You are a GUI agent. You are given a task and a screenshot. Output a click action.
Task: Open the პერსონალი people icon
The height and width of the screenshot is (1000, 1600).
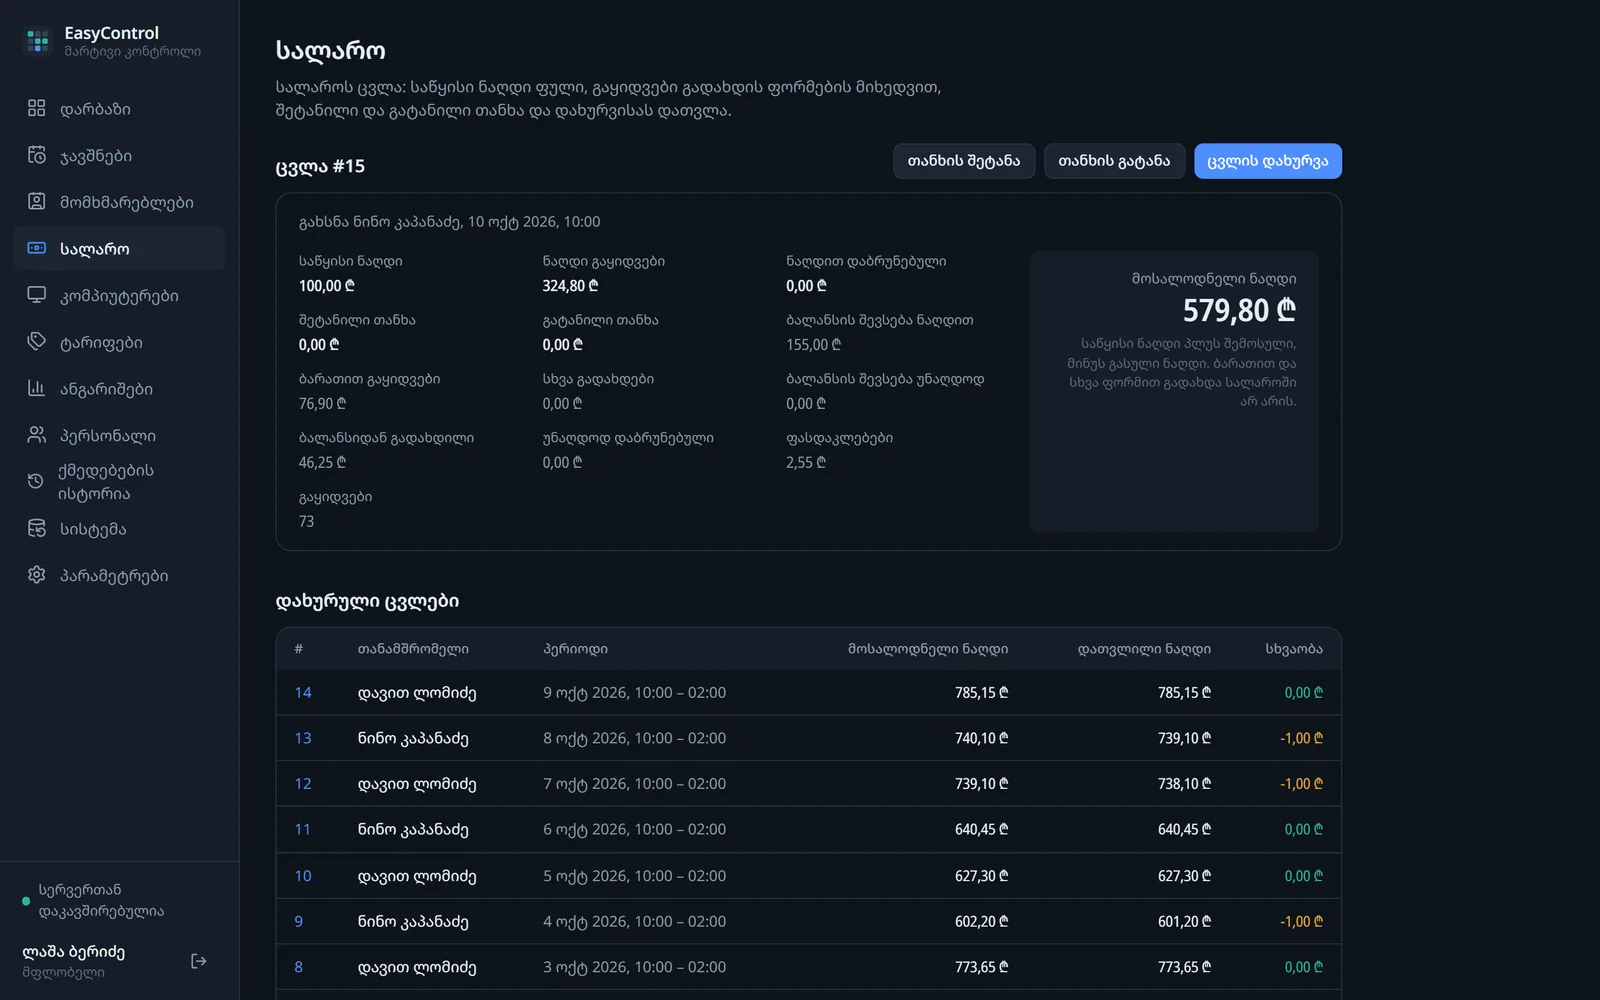(37, 435)
